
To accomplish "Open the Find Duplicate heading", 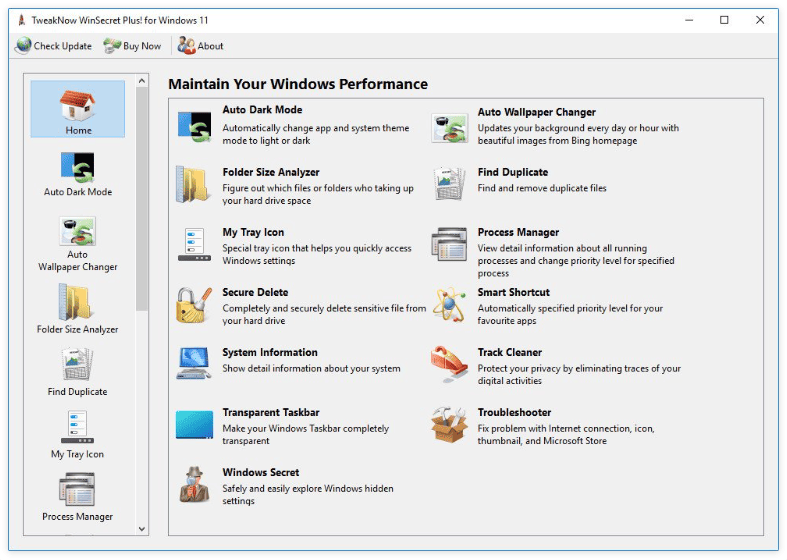I will click(513, 172).
